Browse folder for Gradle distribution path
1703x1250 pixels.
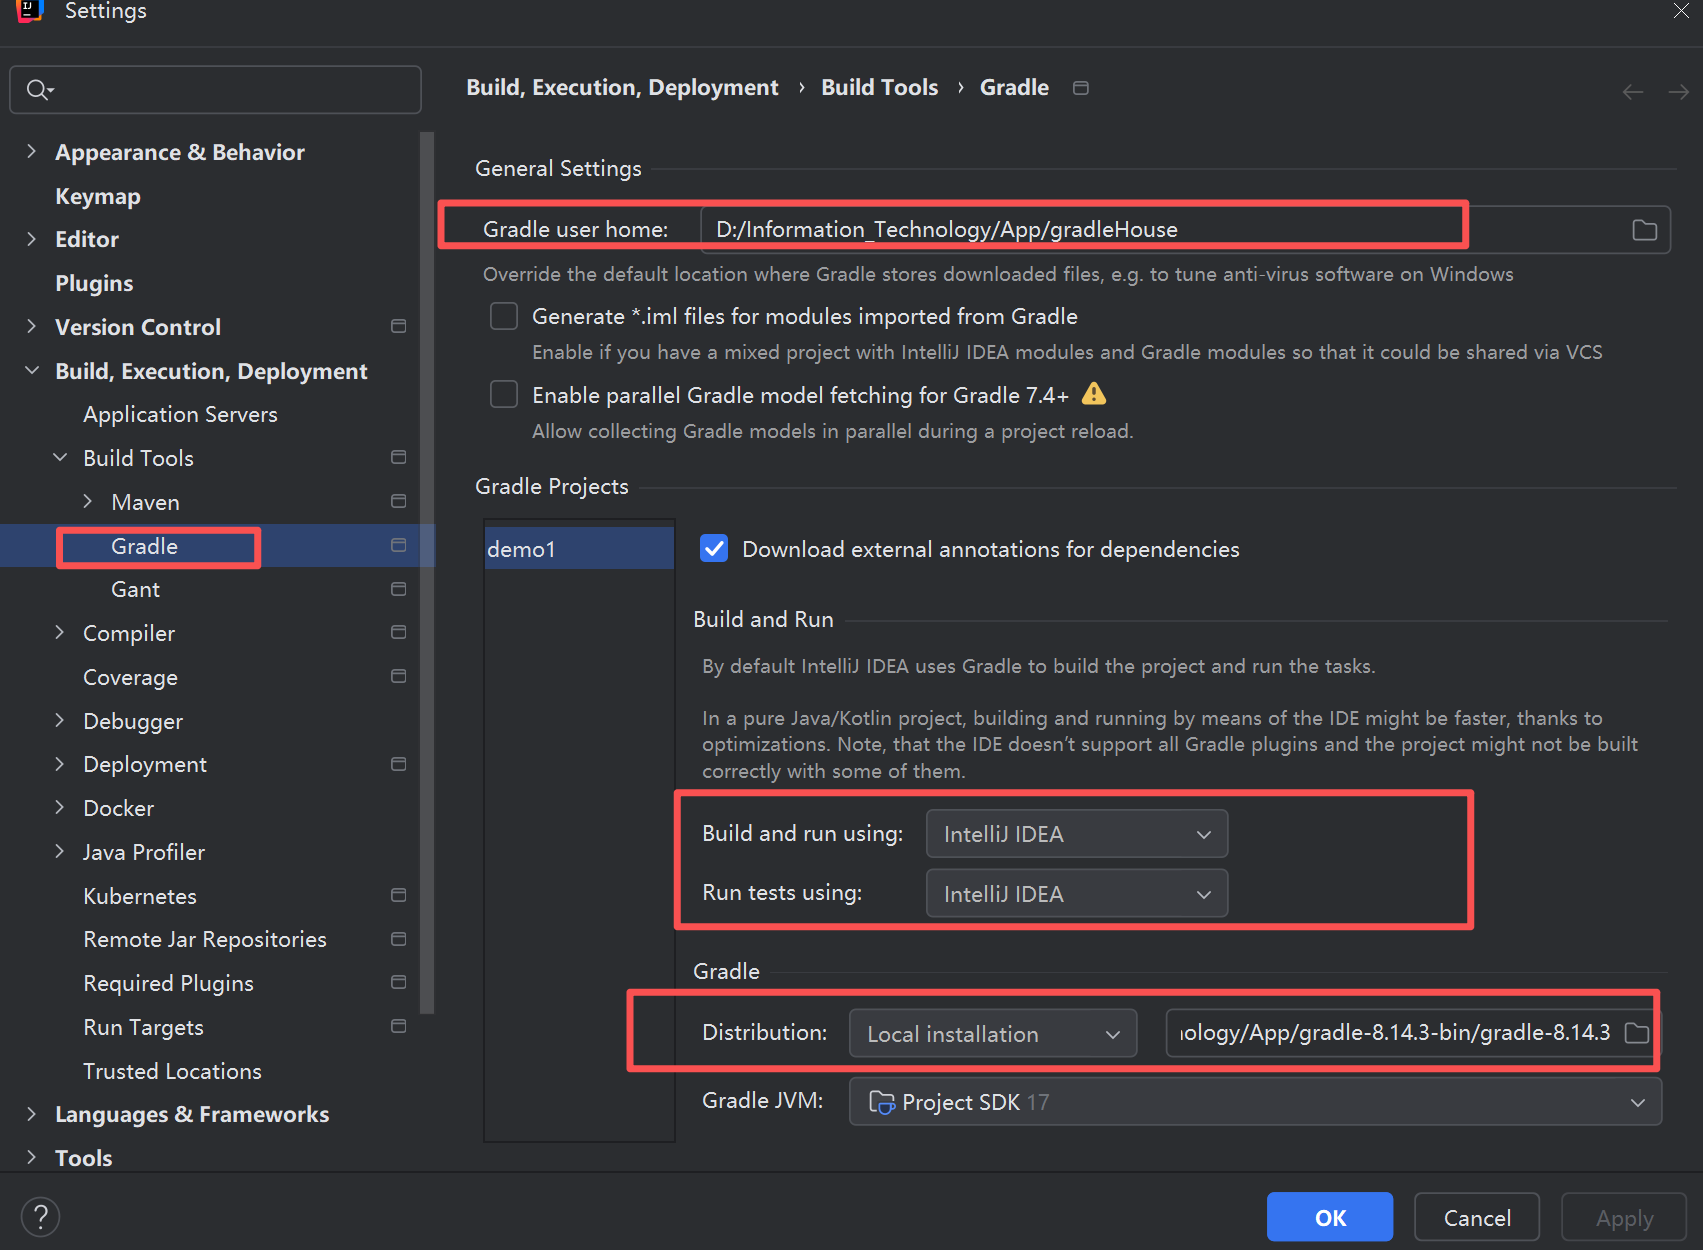pyautogui.click(x=1637, y=1033)
